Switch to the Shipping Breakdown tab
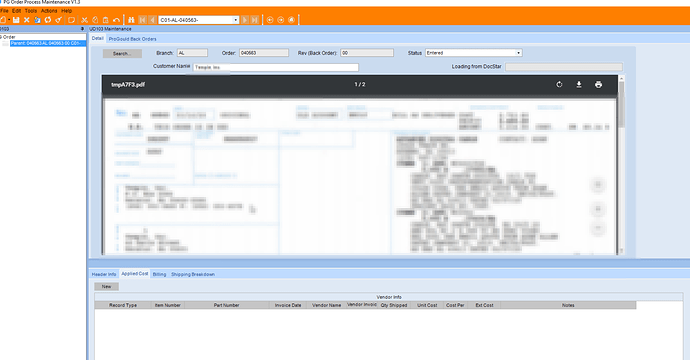This screenshot has width=690, height=360. pyautogui.click(x=193, y=274)
